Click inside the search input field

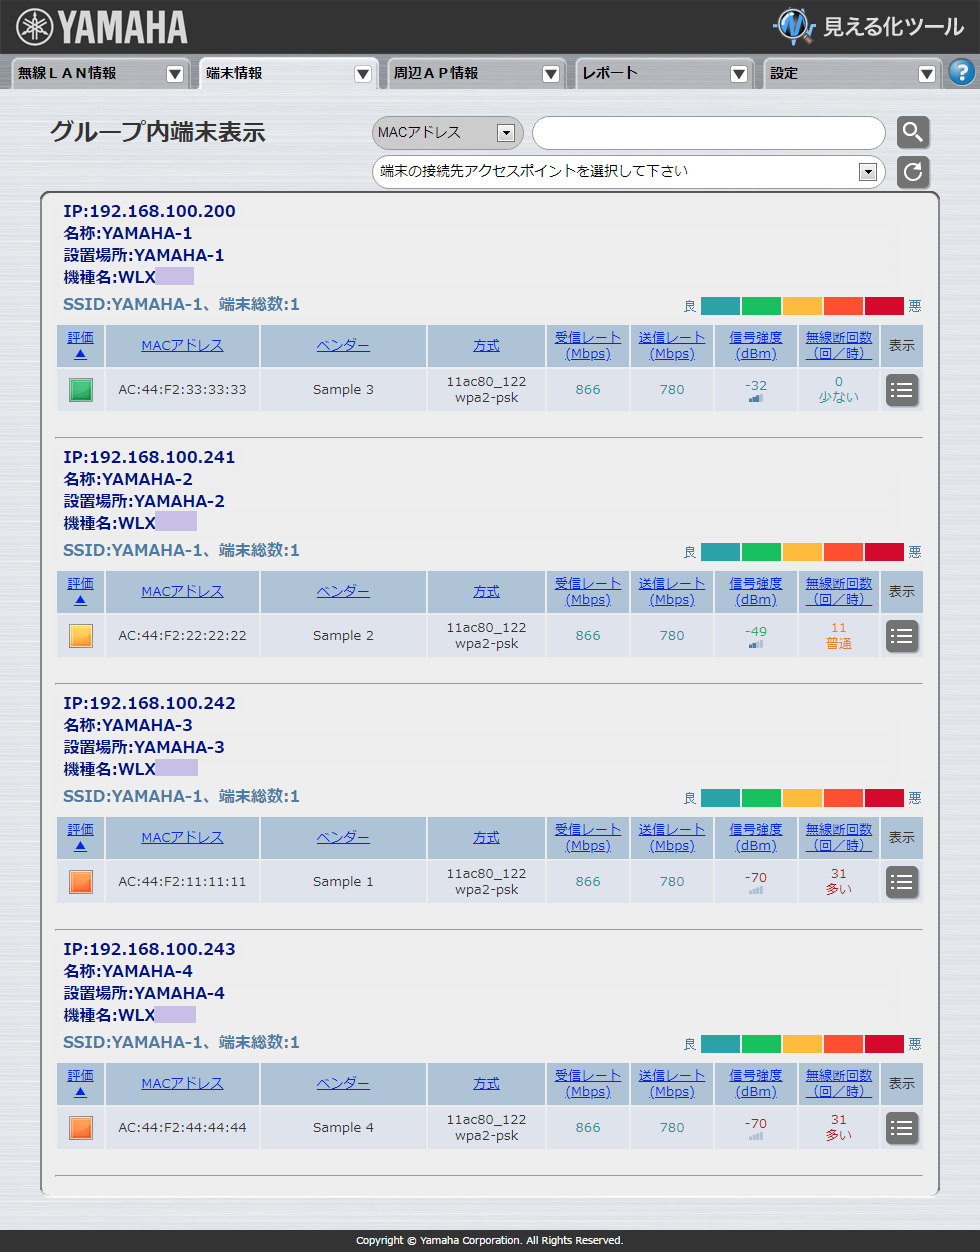click(708, 132)
